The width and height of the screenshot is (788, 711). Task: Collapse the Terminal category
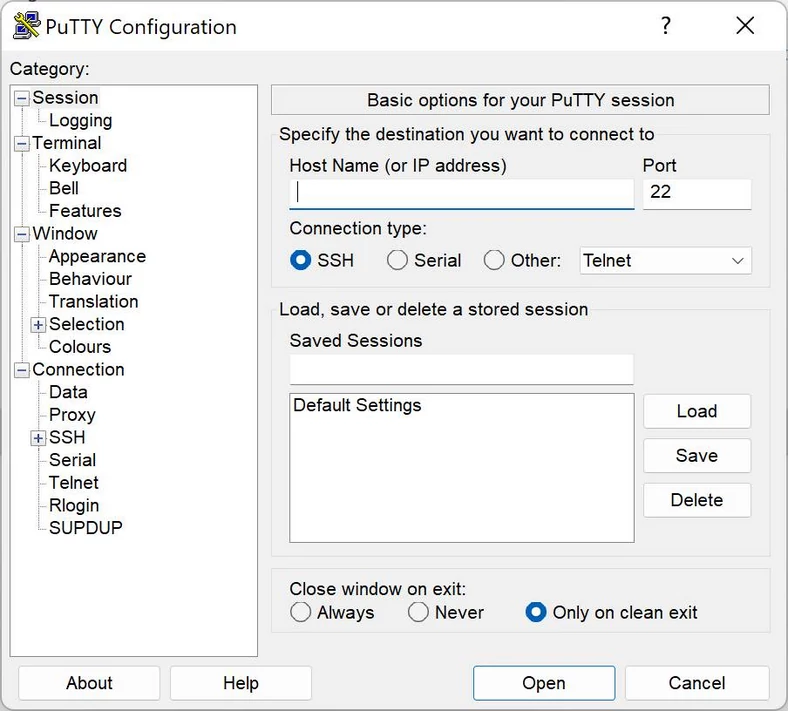[x=22, y=144]
